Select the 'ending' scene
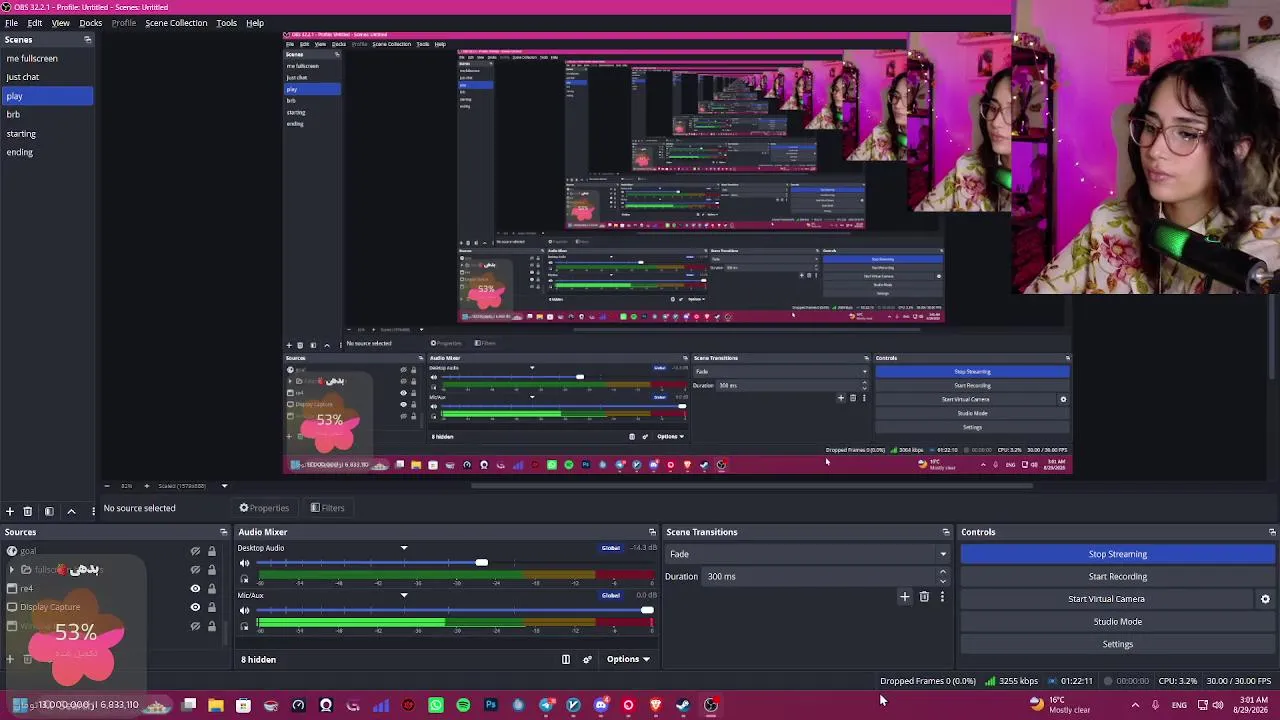The height and width of the screenshot is (720, 1280). pyautogui.click(x=47, y=153)
